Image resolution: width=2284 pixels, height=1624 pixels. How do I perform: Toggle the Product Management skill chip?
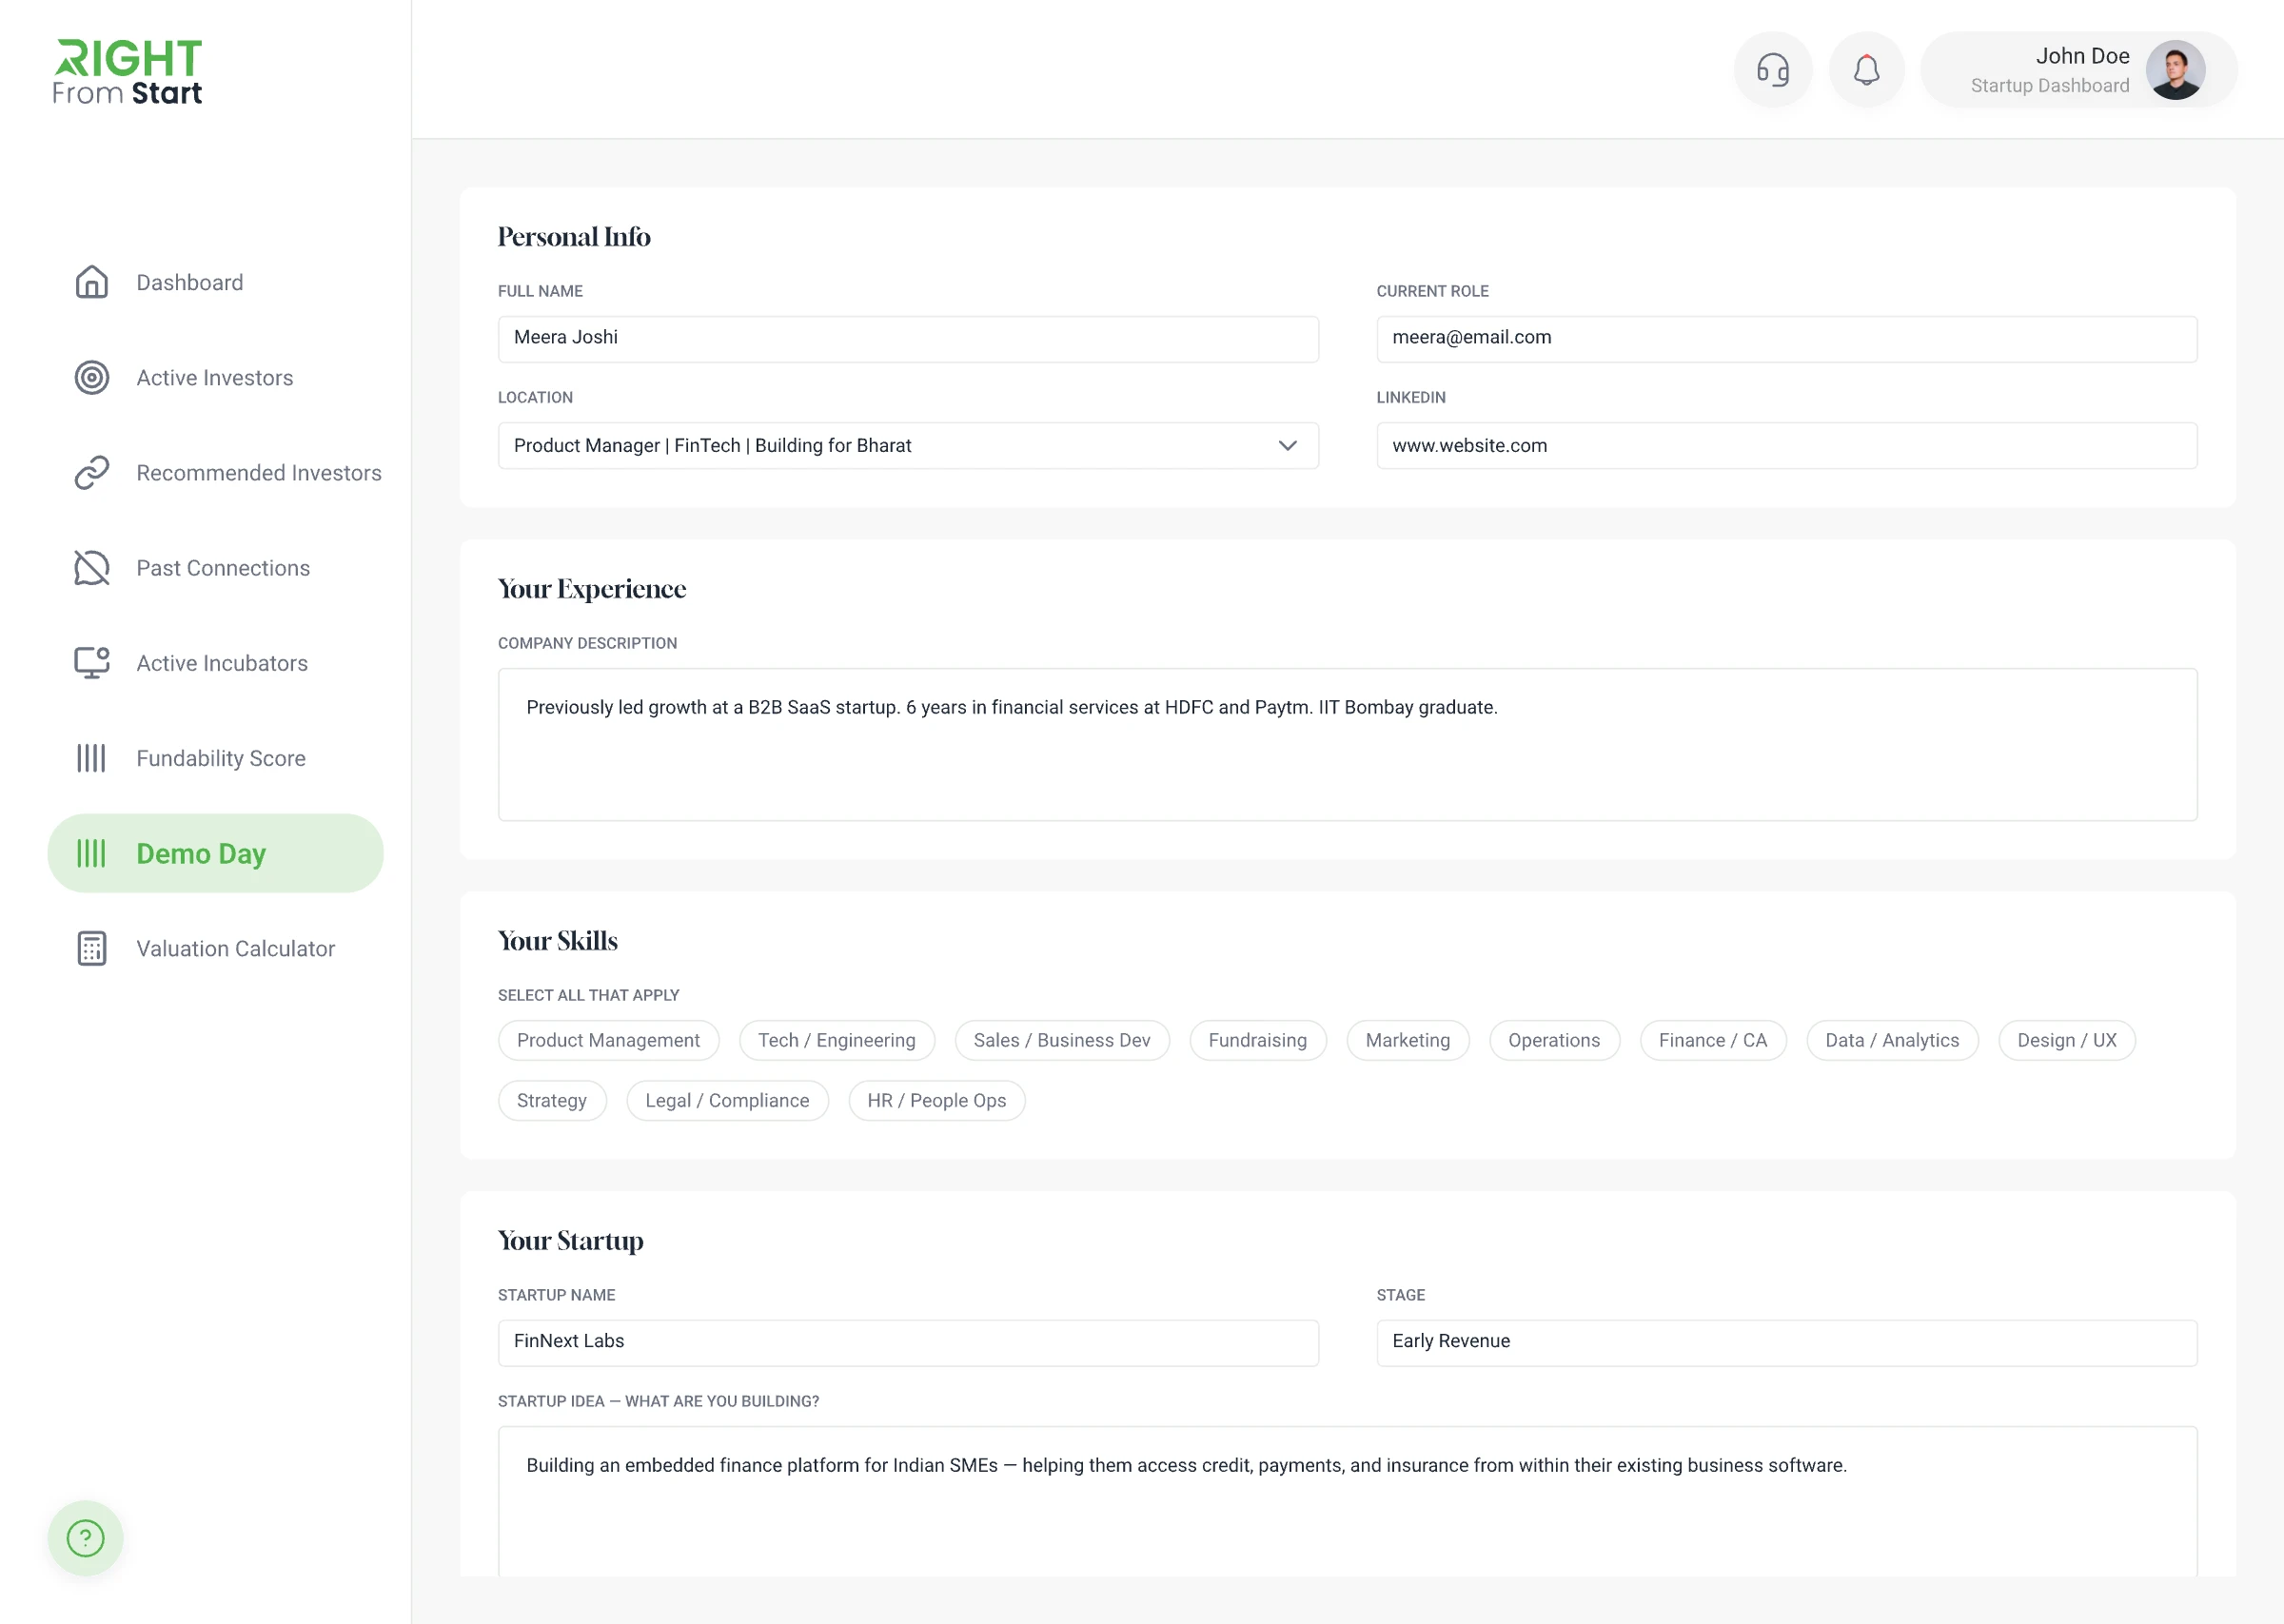tap(608, 1040)
